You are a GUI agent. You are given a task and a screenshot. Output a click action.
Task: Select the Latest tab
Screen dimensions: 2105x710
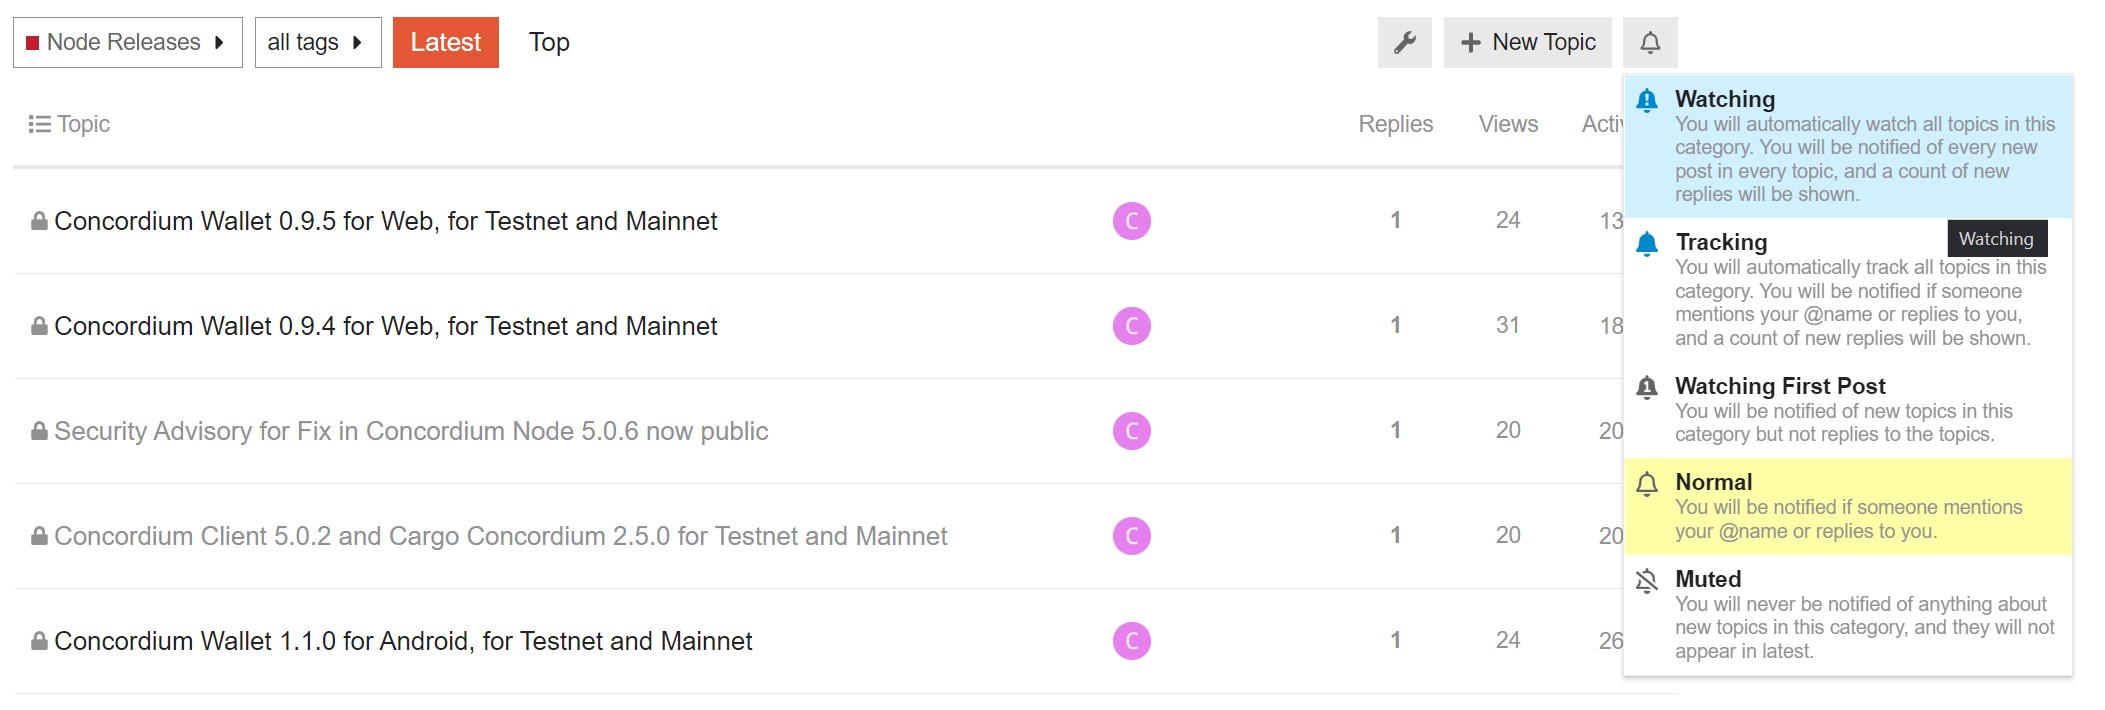pos(446,42)
